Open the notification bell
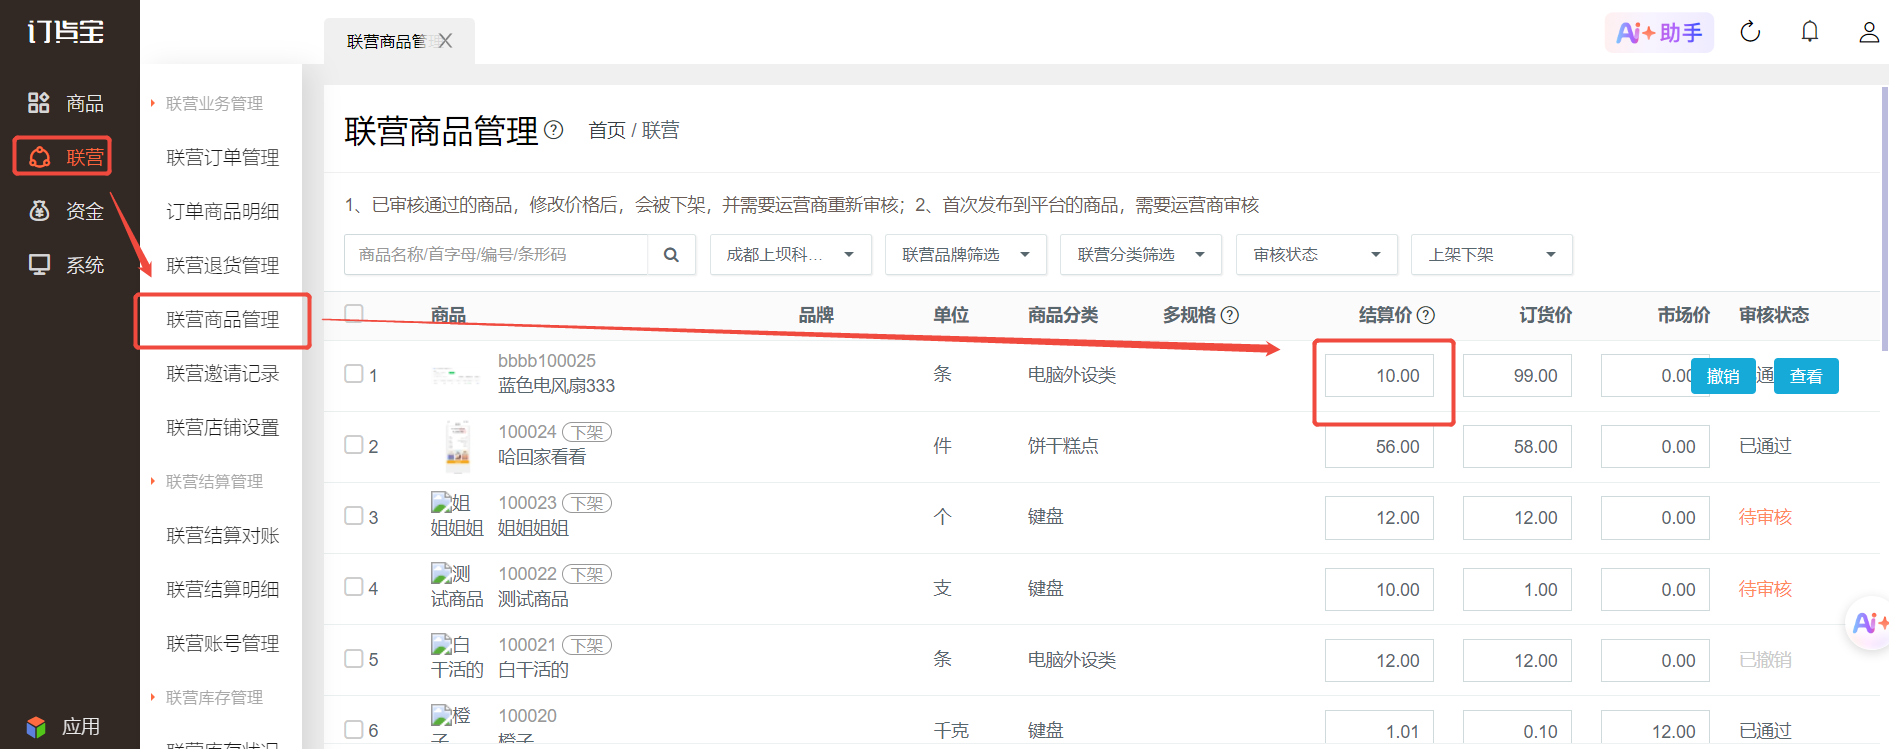 (1810, 32)
